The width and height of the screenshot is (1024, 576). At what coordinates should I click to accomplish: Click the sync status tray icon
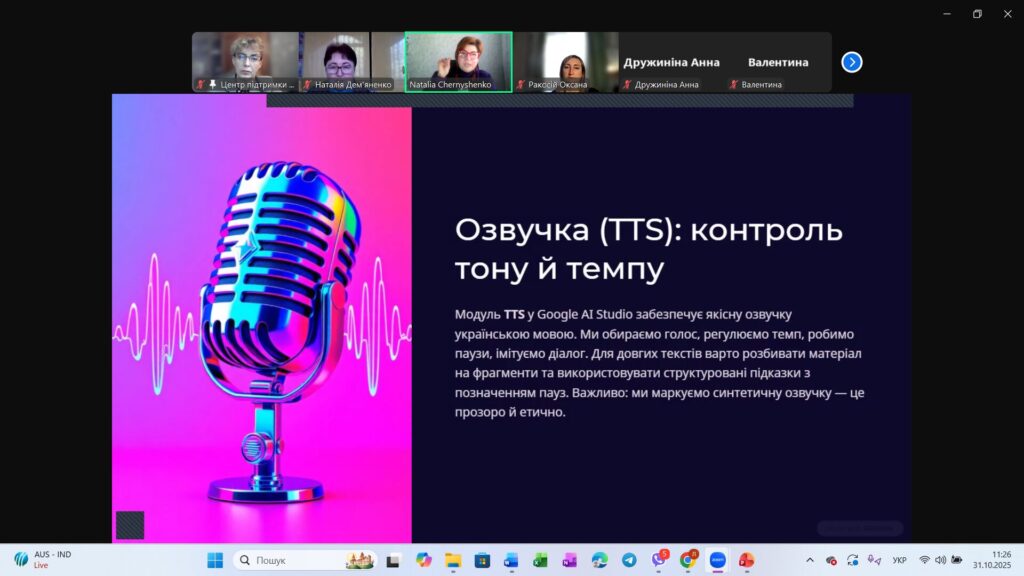click(x=852, y=560)
